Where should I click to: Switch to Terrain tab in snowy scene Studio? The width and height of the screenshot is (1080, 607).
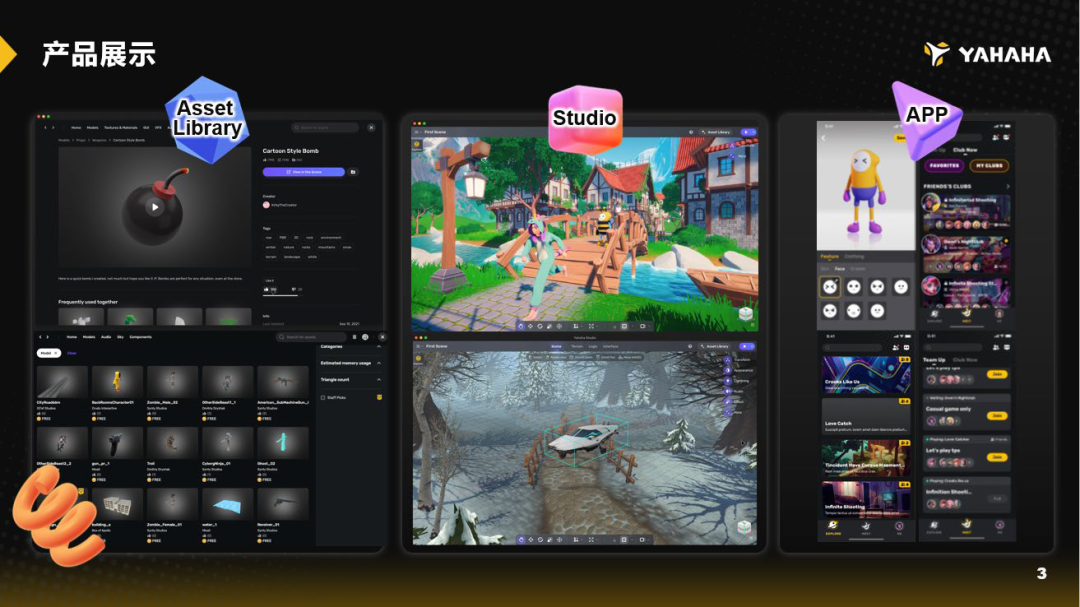pos(577,347)
